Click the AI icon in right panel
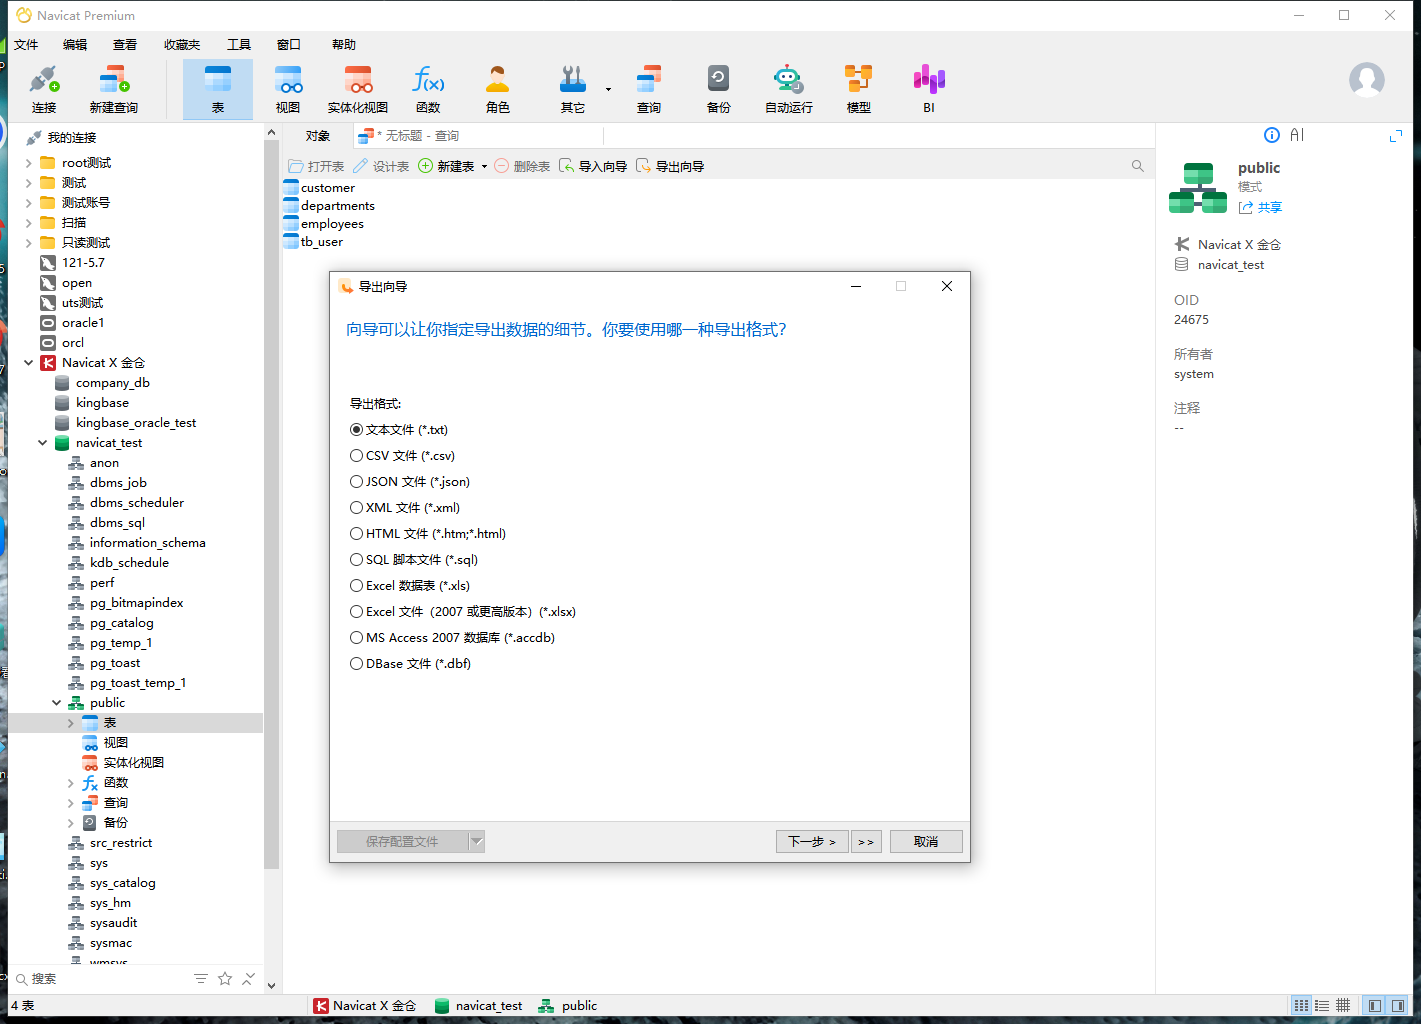Screen dimensions: 1421x1024 (1297, 135)
